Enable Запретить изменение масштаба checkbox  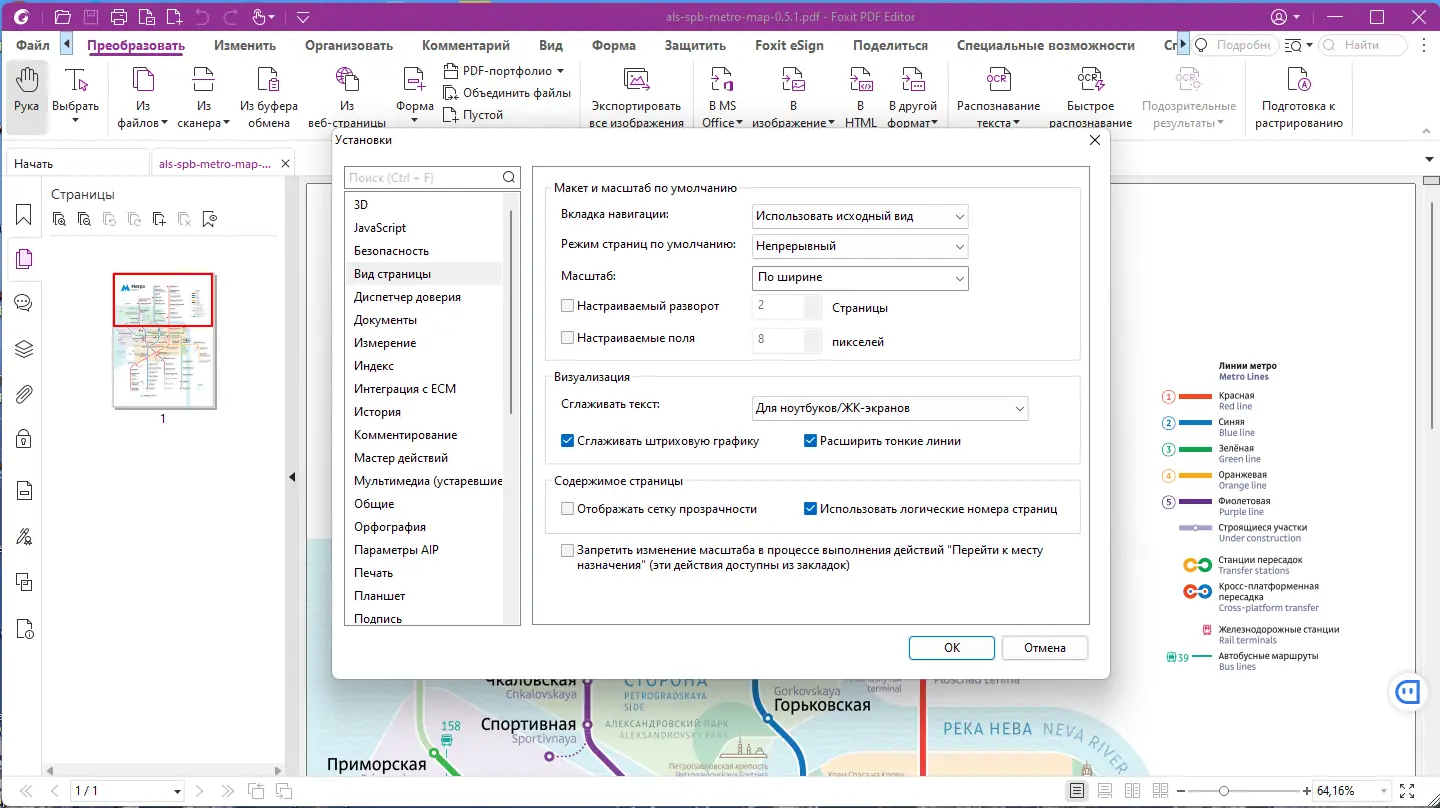pyautogui.click(x=567, y=550)
